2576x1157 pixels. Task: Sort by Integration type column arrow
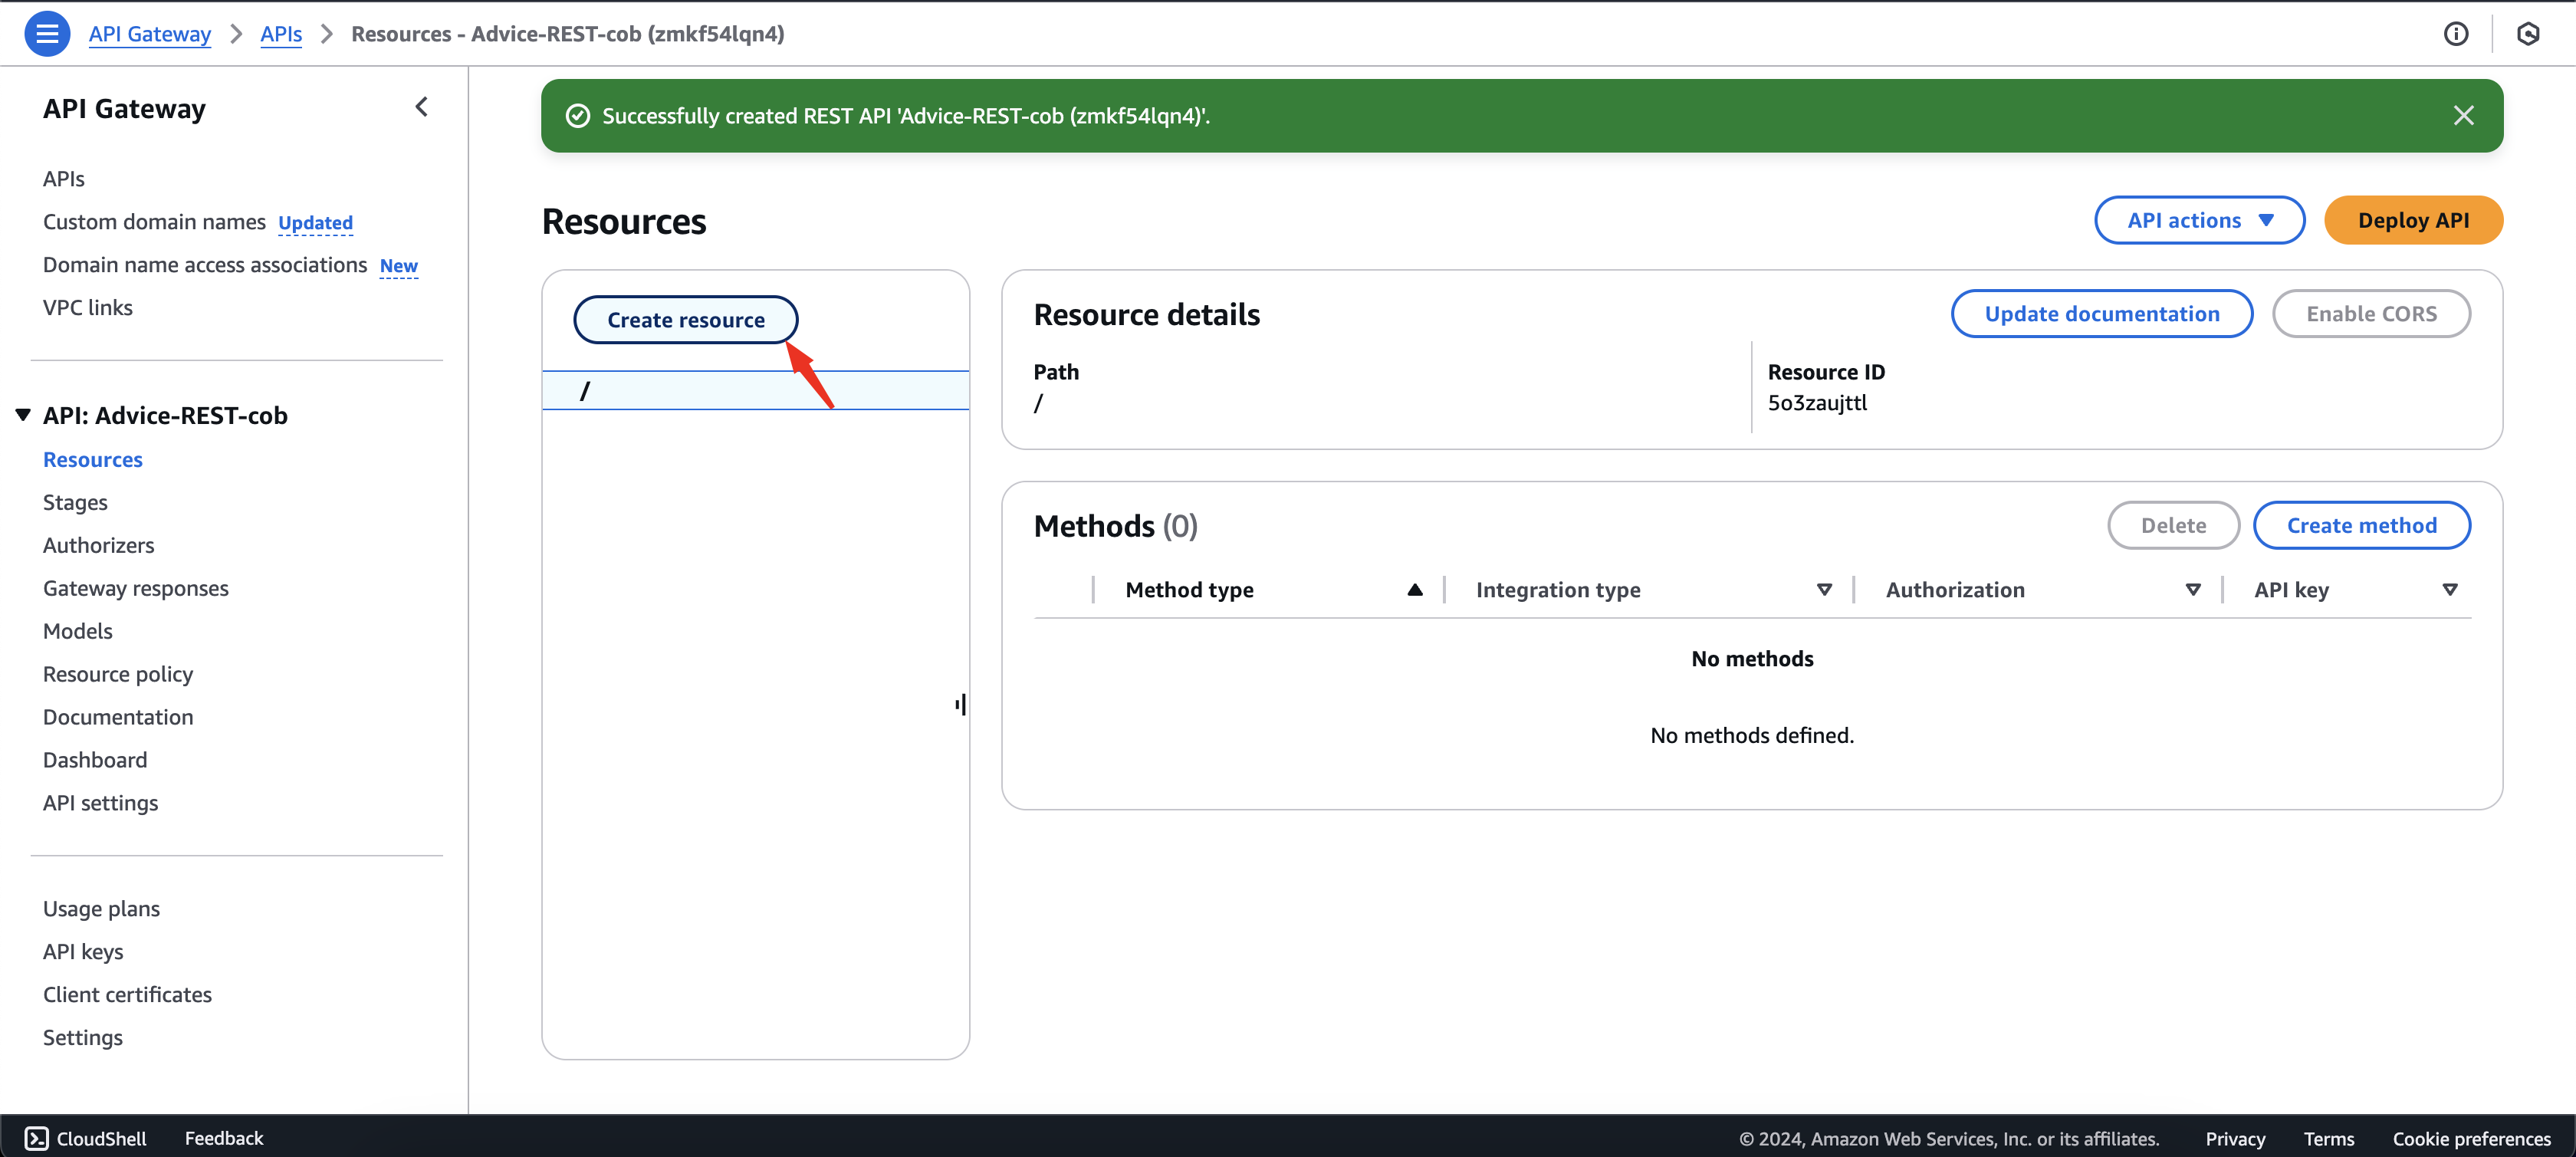[1823, 590]
